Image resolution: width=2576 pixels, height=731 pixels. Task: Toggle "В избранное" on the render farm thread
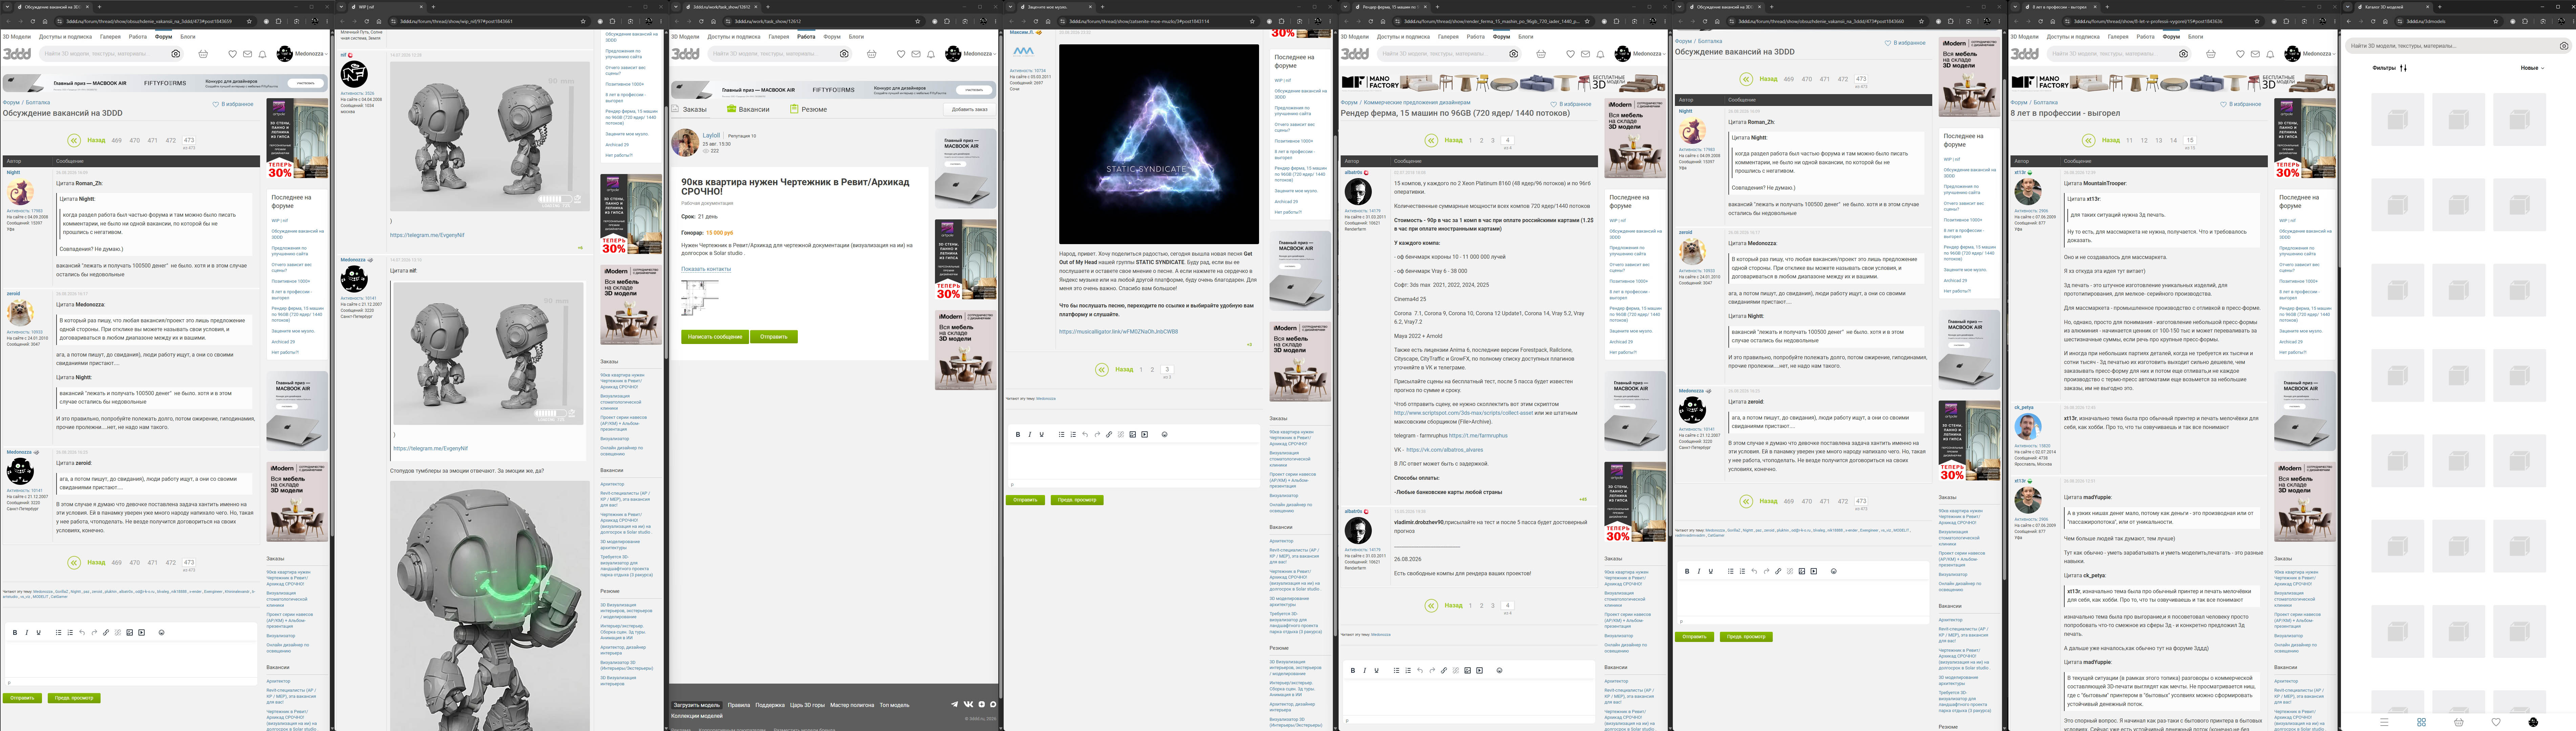[x=1571, y=104]
